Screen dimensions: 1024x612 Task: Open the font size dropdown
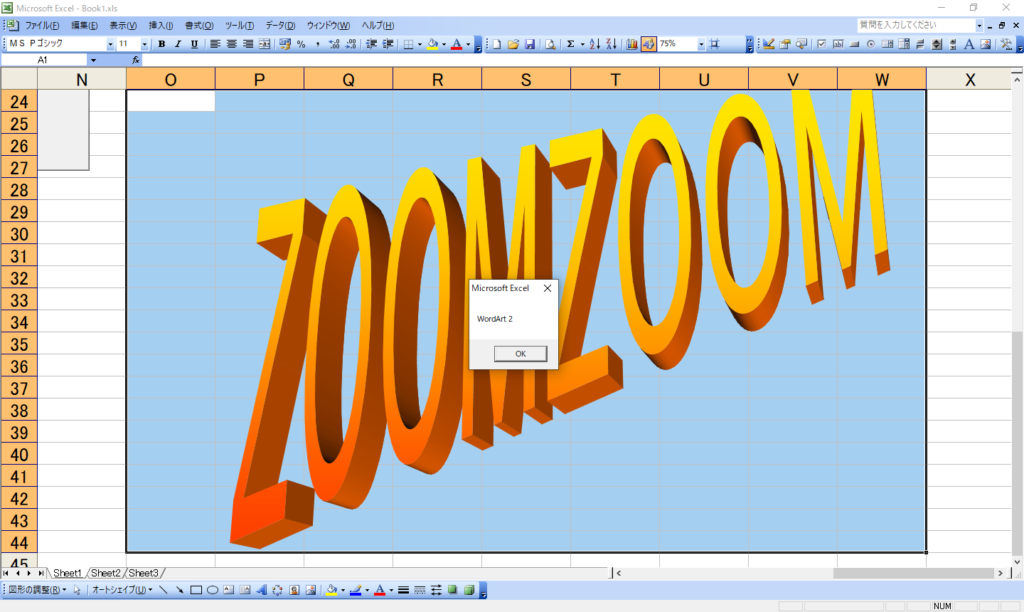[145, 44]
